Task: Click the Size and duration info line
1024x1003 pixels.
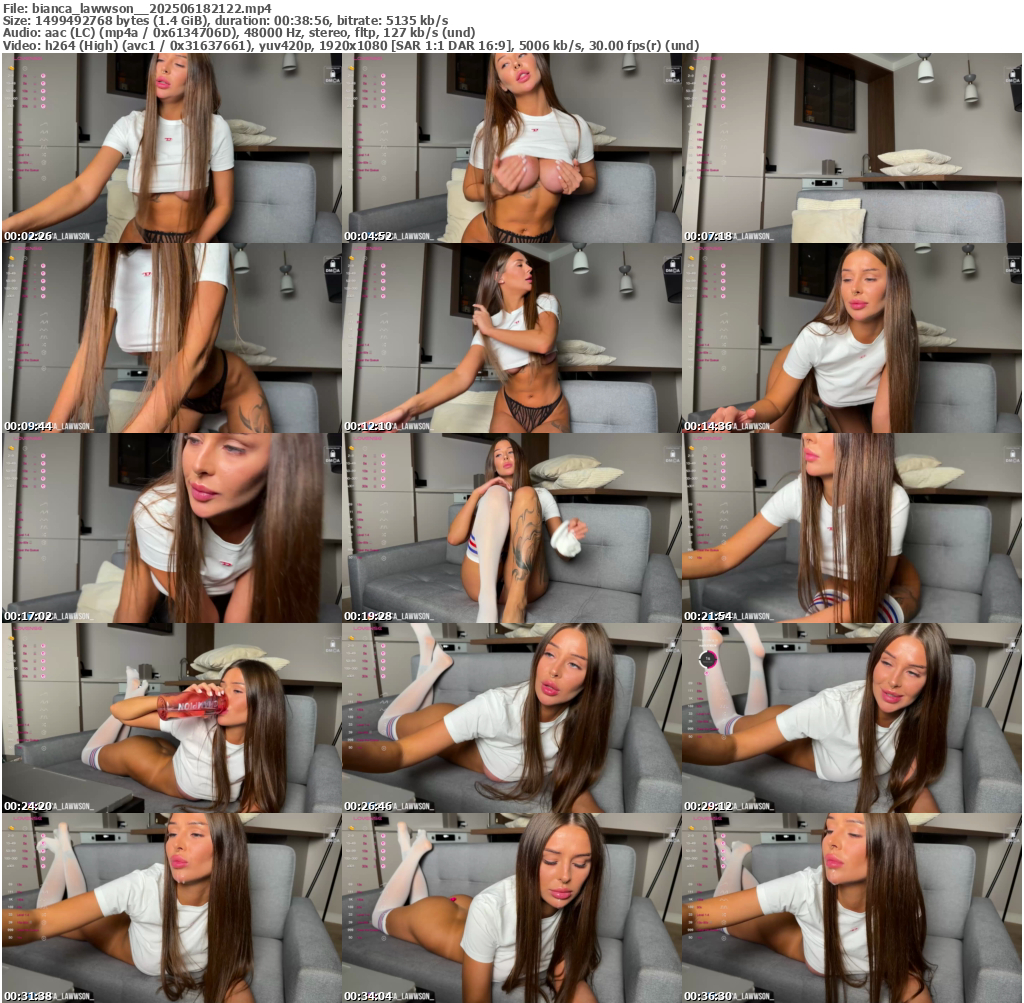Action: tap(226, 20)
